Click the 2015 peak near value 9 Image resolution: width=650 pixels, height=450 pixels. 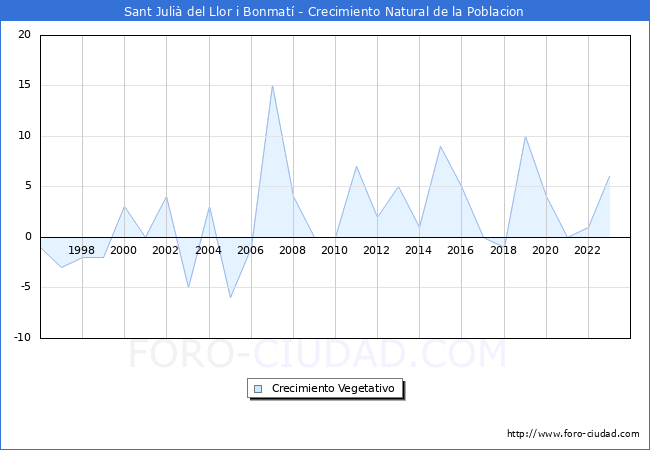[x=440, y=146]
